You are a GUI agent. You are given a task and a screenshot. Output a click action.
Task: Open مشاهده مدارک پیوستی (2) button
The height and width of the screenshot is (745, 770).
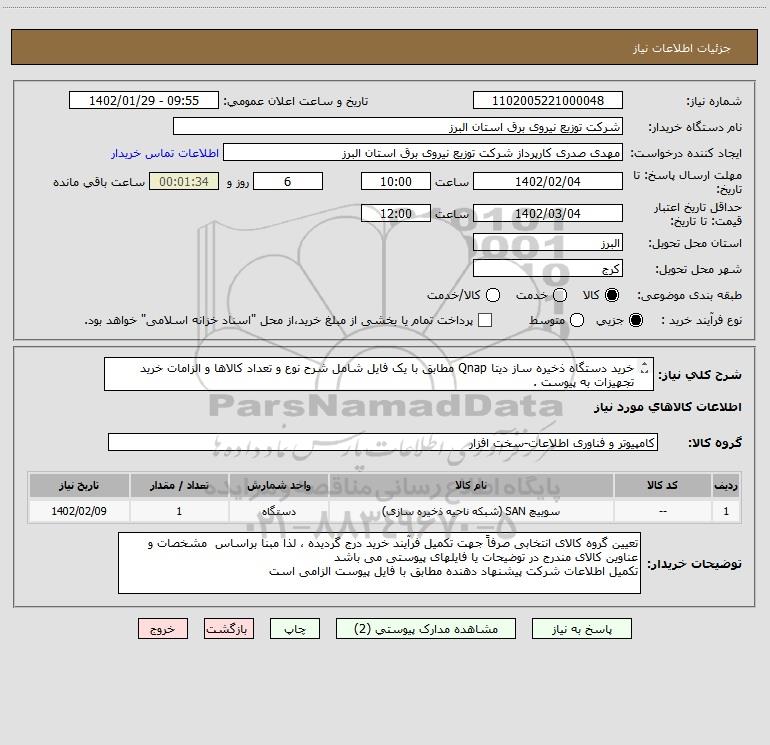click(x=426, y=629)
